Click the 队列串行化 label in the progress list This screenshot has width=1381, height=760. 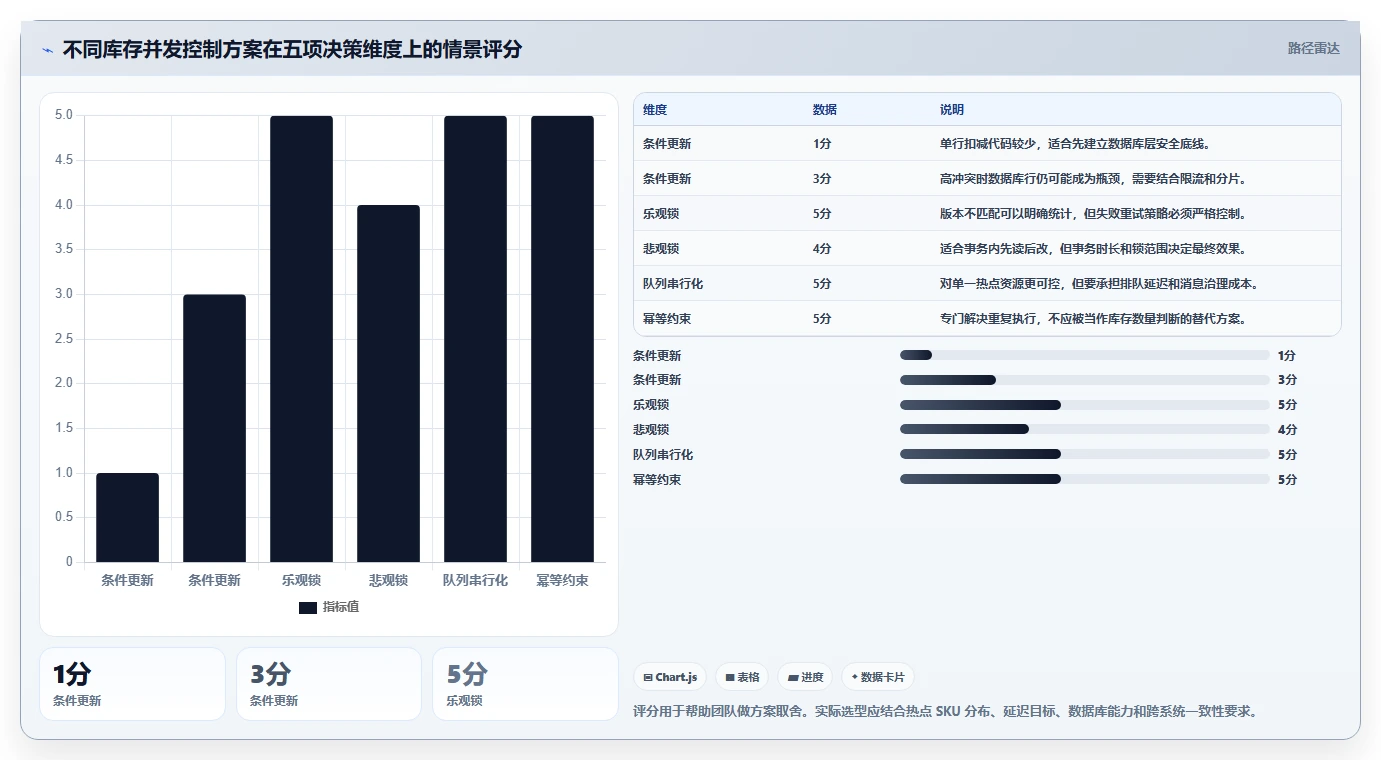pos(663,455)
